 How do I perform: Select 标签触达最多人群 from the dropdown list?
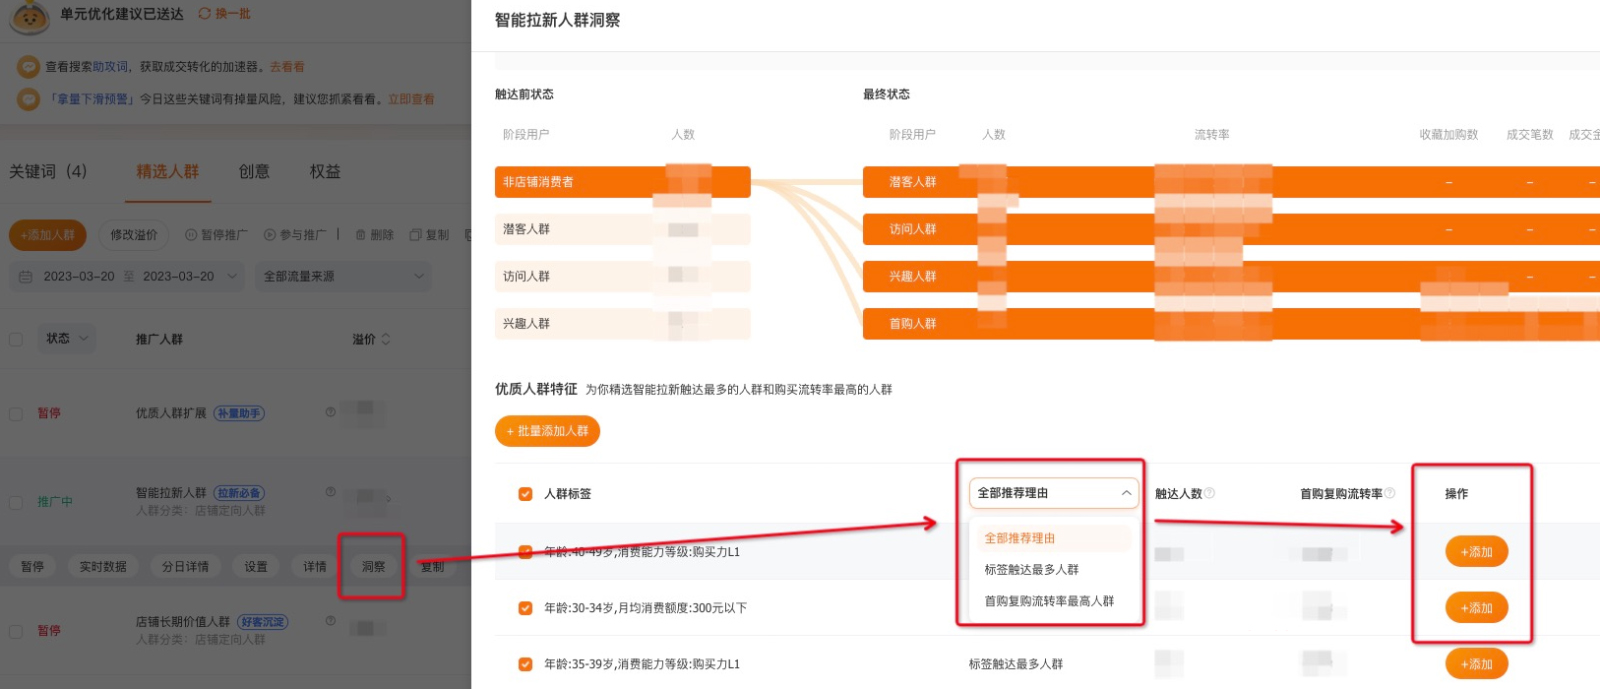1031,570
